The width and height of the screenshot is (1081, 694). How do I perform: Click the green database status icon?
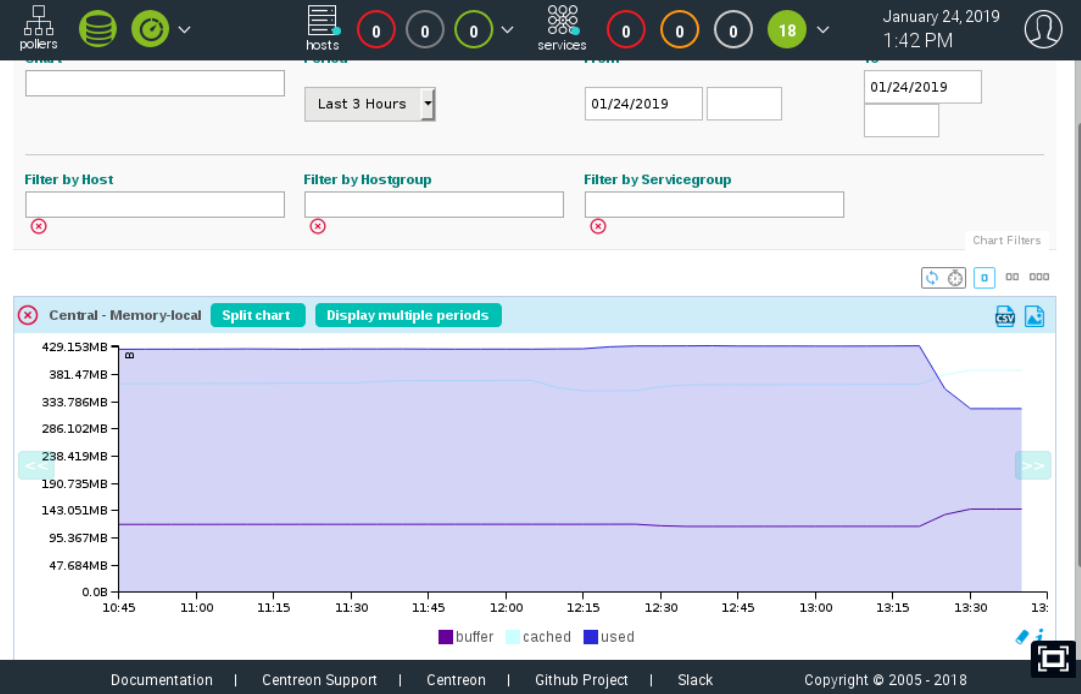(x=97, y=29)
